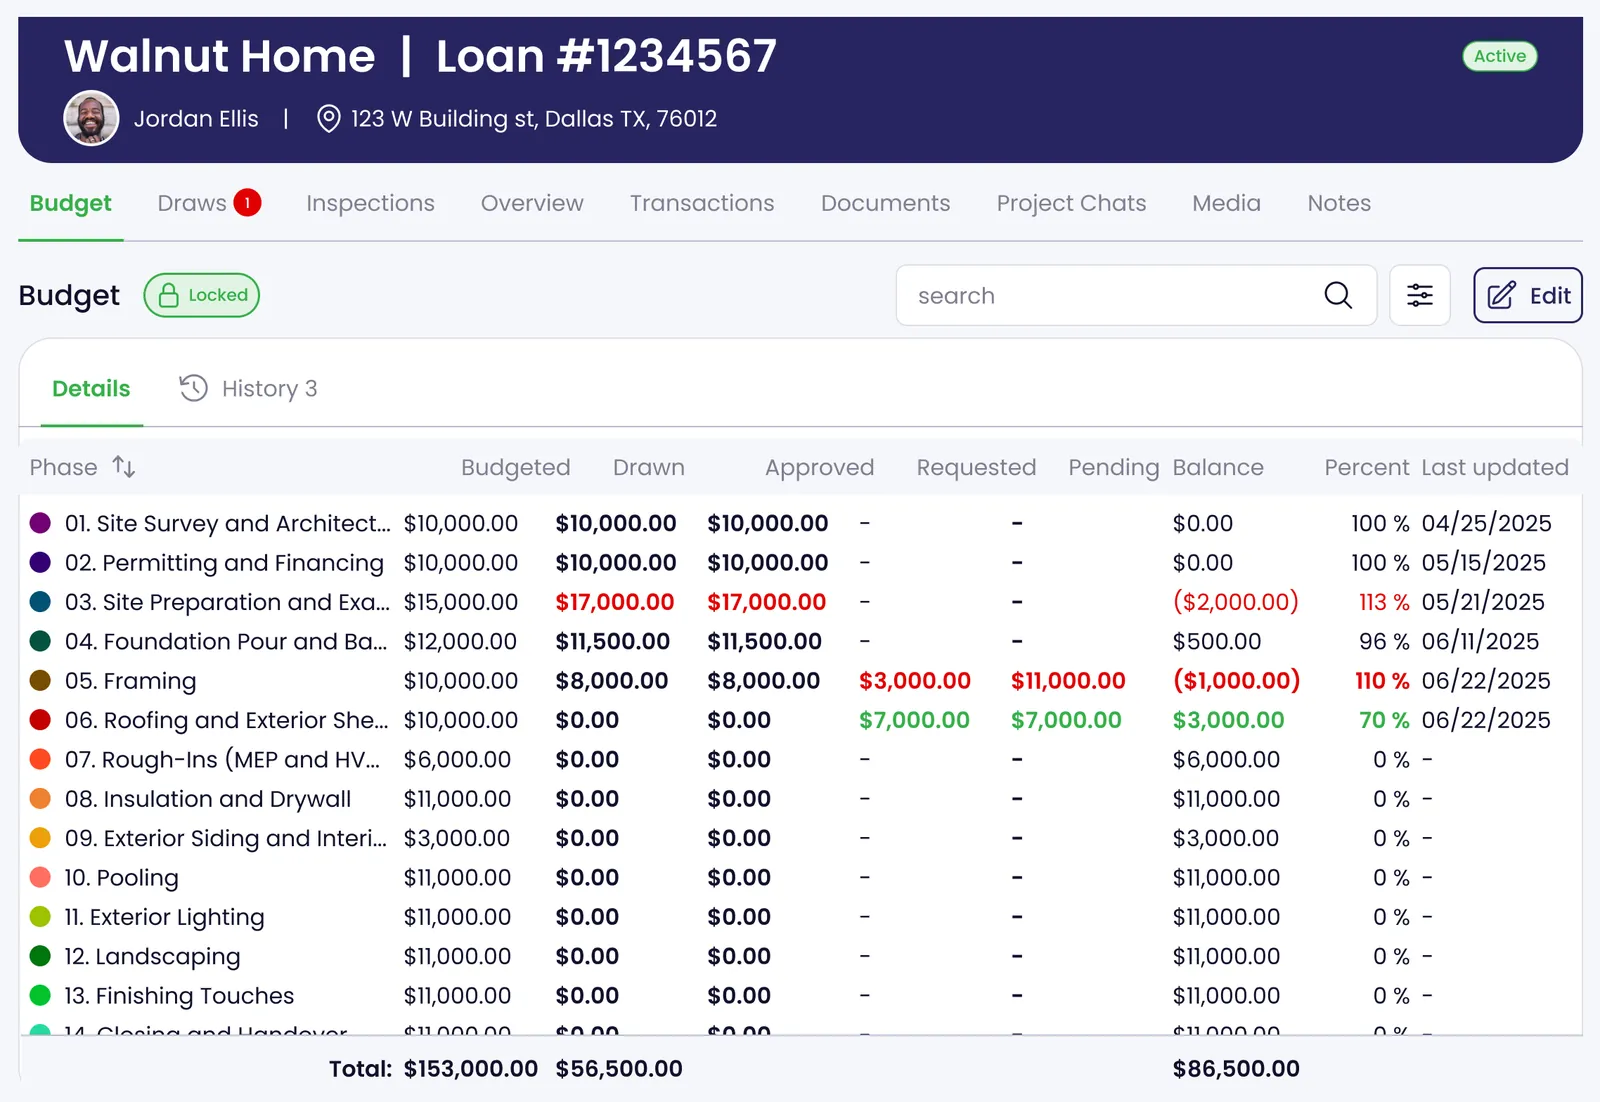Viewport: 1600px width, 1102px height.
Task: Click Jordan Ellis profile avatar
Action: (x=91, y=118)
